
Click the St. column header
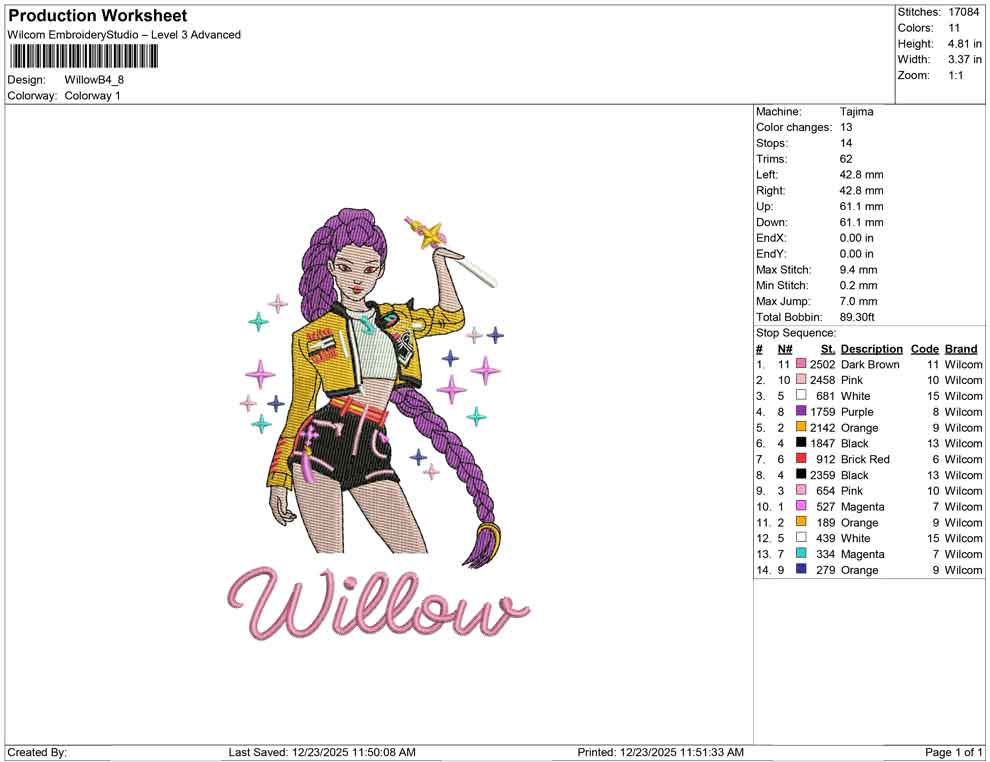(x=827, y=348)
